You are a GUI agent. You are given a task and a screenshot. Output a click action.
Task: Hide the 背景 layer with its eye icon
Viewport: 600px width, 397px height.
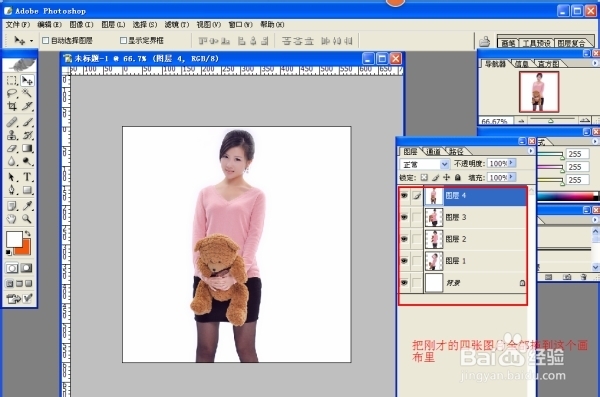point(404,283)
